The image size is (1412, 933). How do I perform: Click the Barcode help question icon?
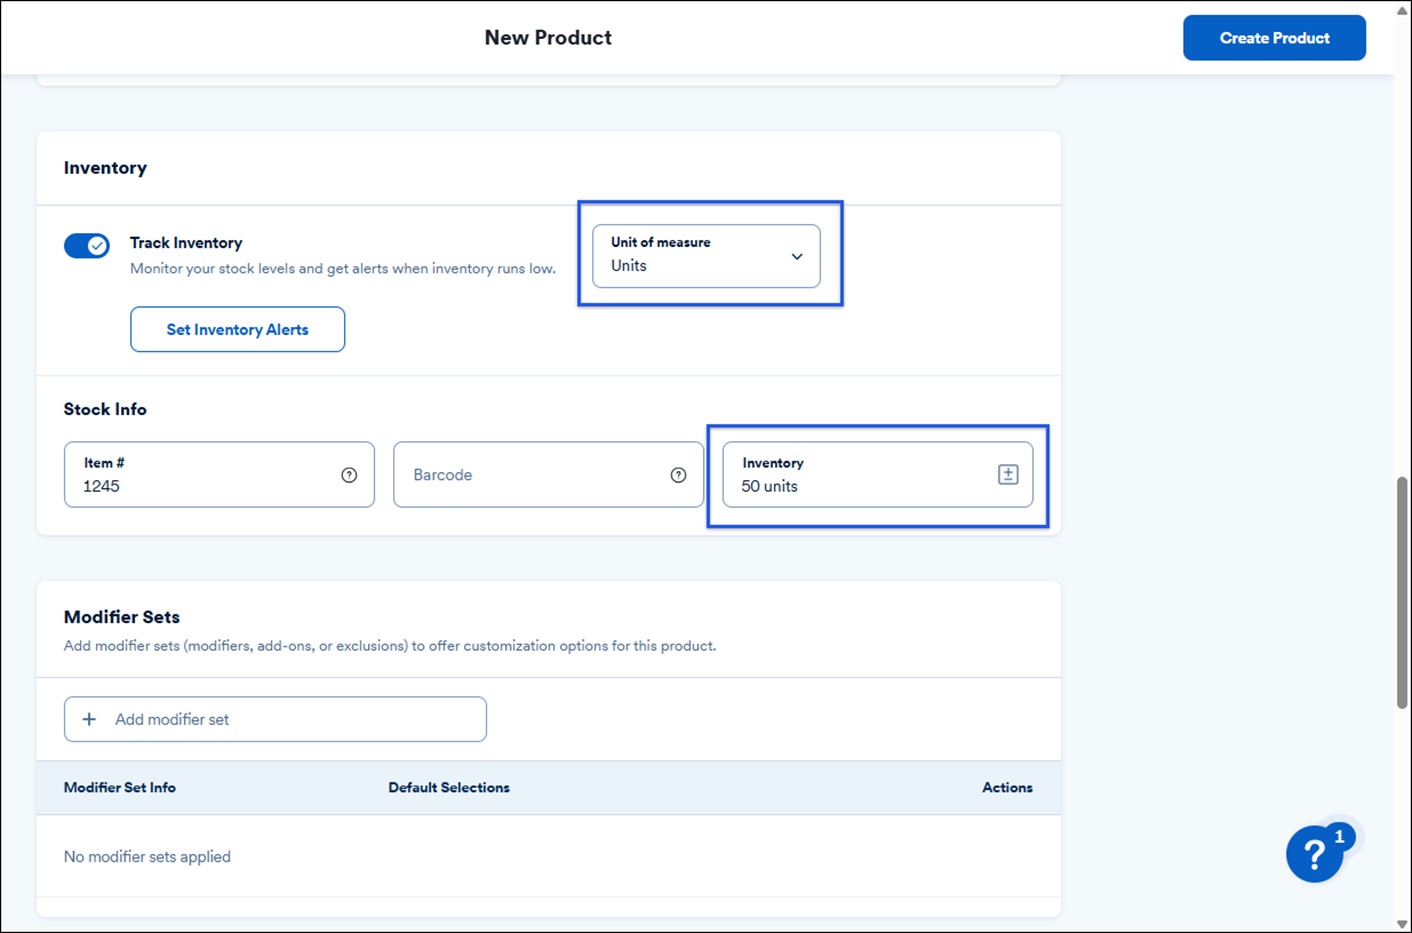[x=678, y=475]
